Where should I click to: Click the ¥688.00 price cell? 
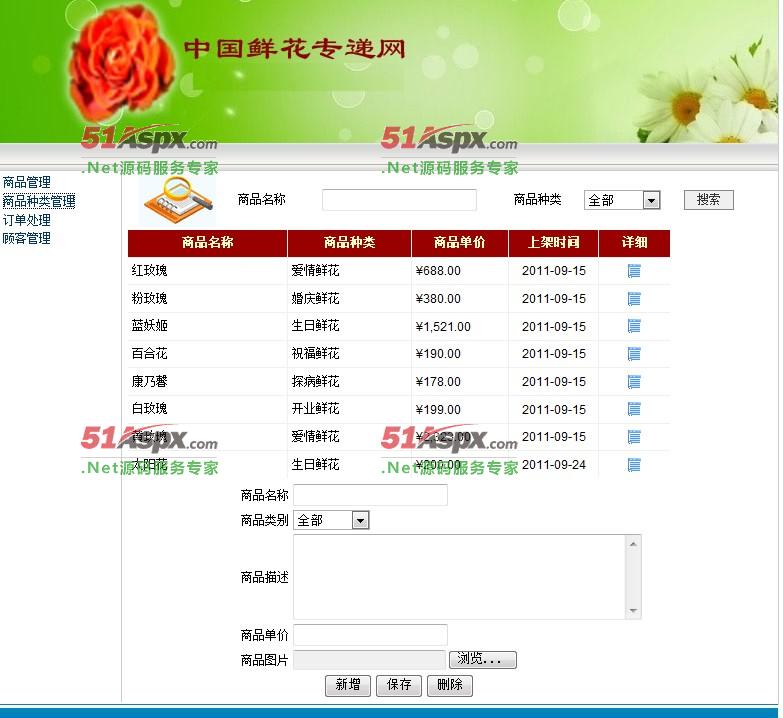pos(459,271)
